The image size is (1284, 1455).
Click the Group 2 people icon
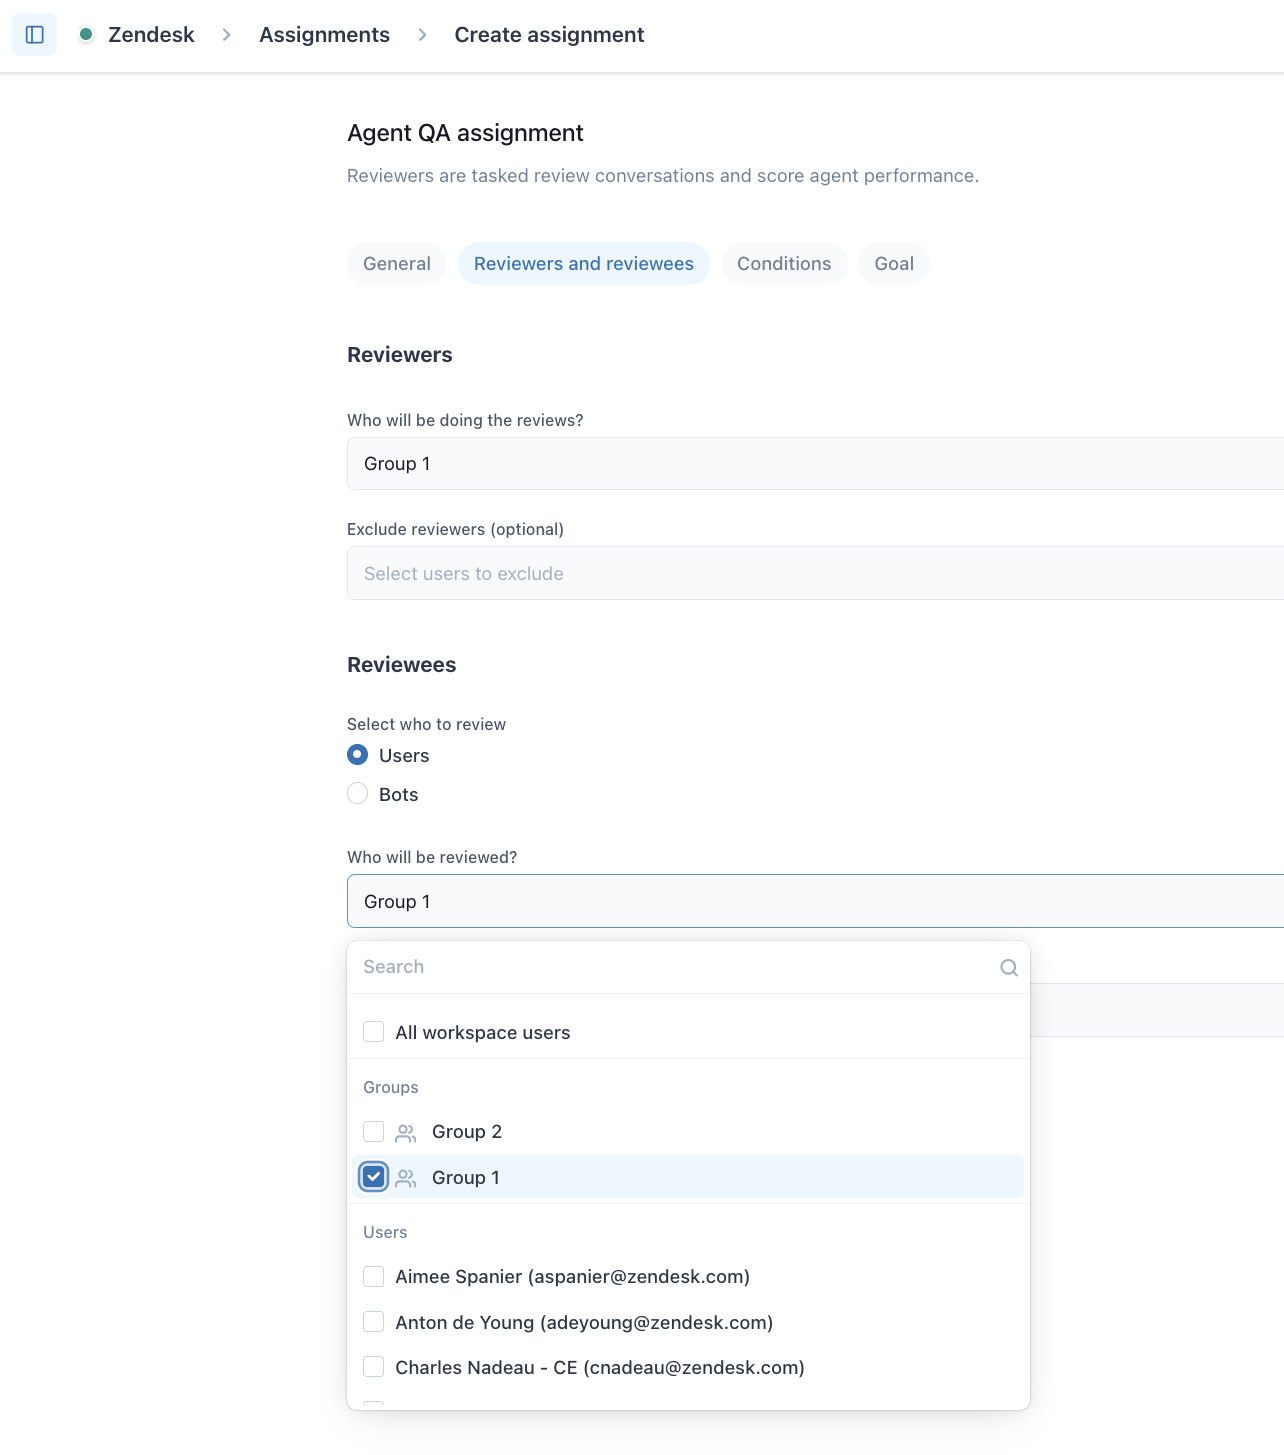click(406, 1132)
